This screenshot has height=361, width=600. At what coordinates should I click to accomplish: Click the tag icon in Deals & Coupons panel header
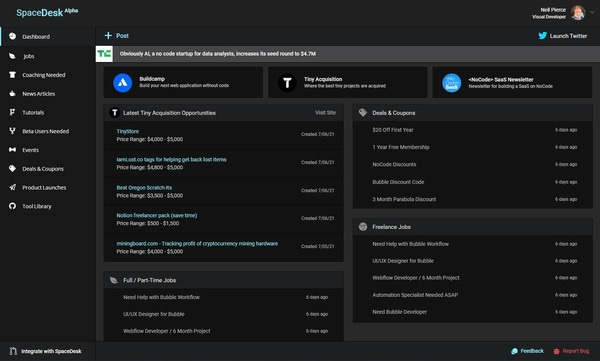coord(363,113)
